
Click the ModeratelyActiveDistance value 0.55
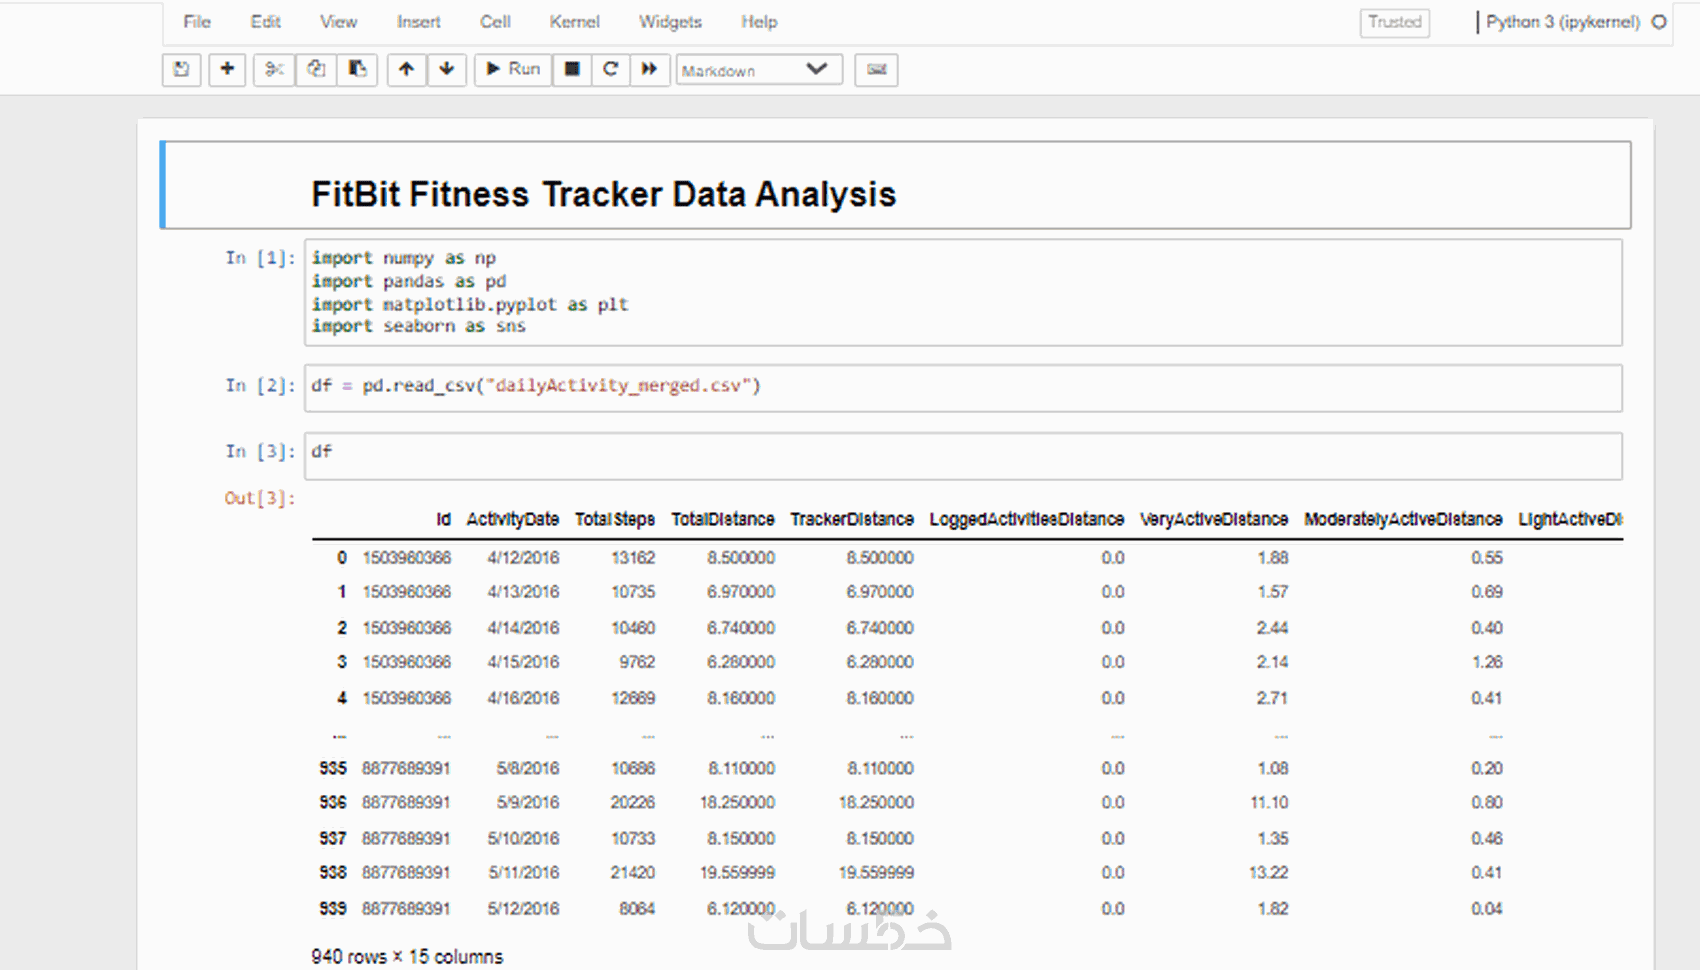pos(1487,558)
